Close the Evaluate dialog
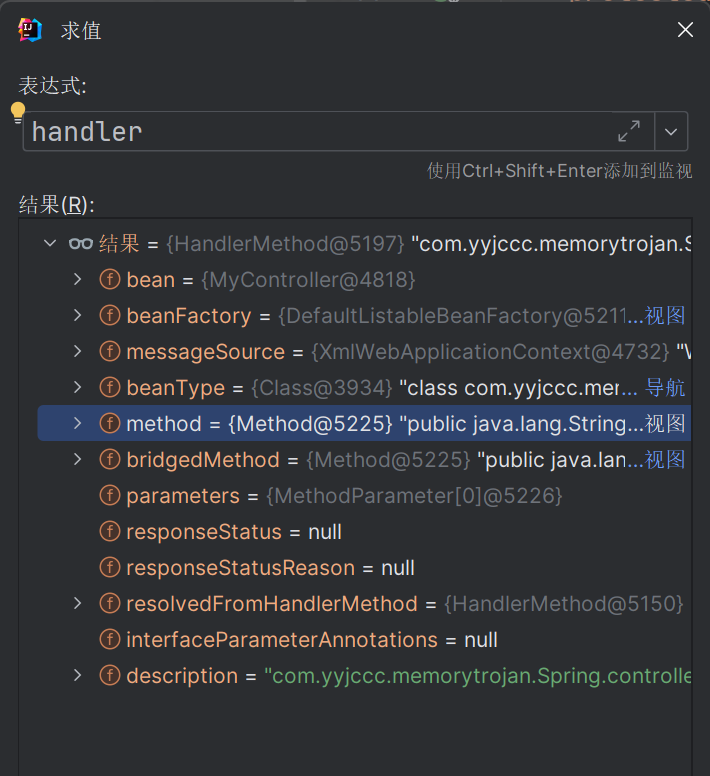 [x=685, y=30]
